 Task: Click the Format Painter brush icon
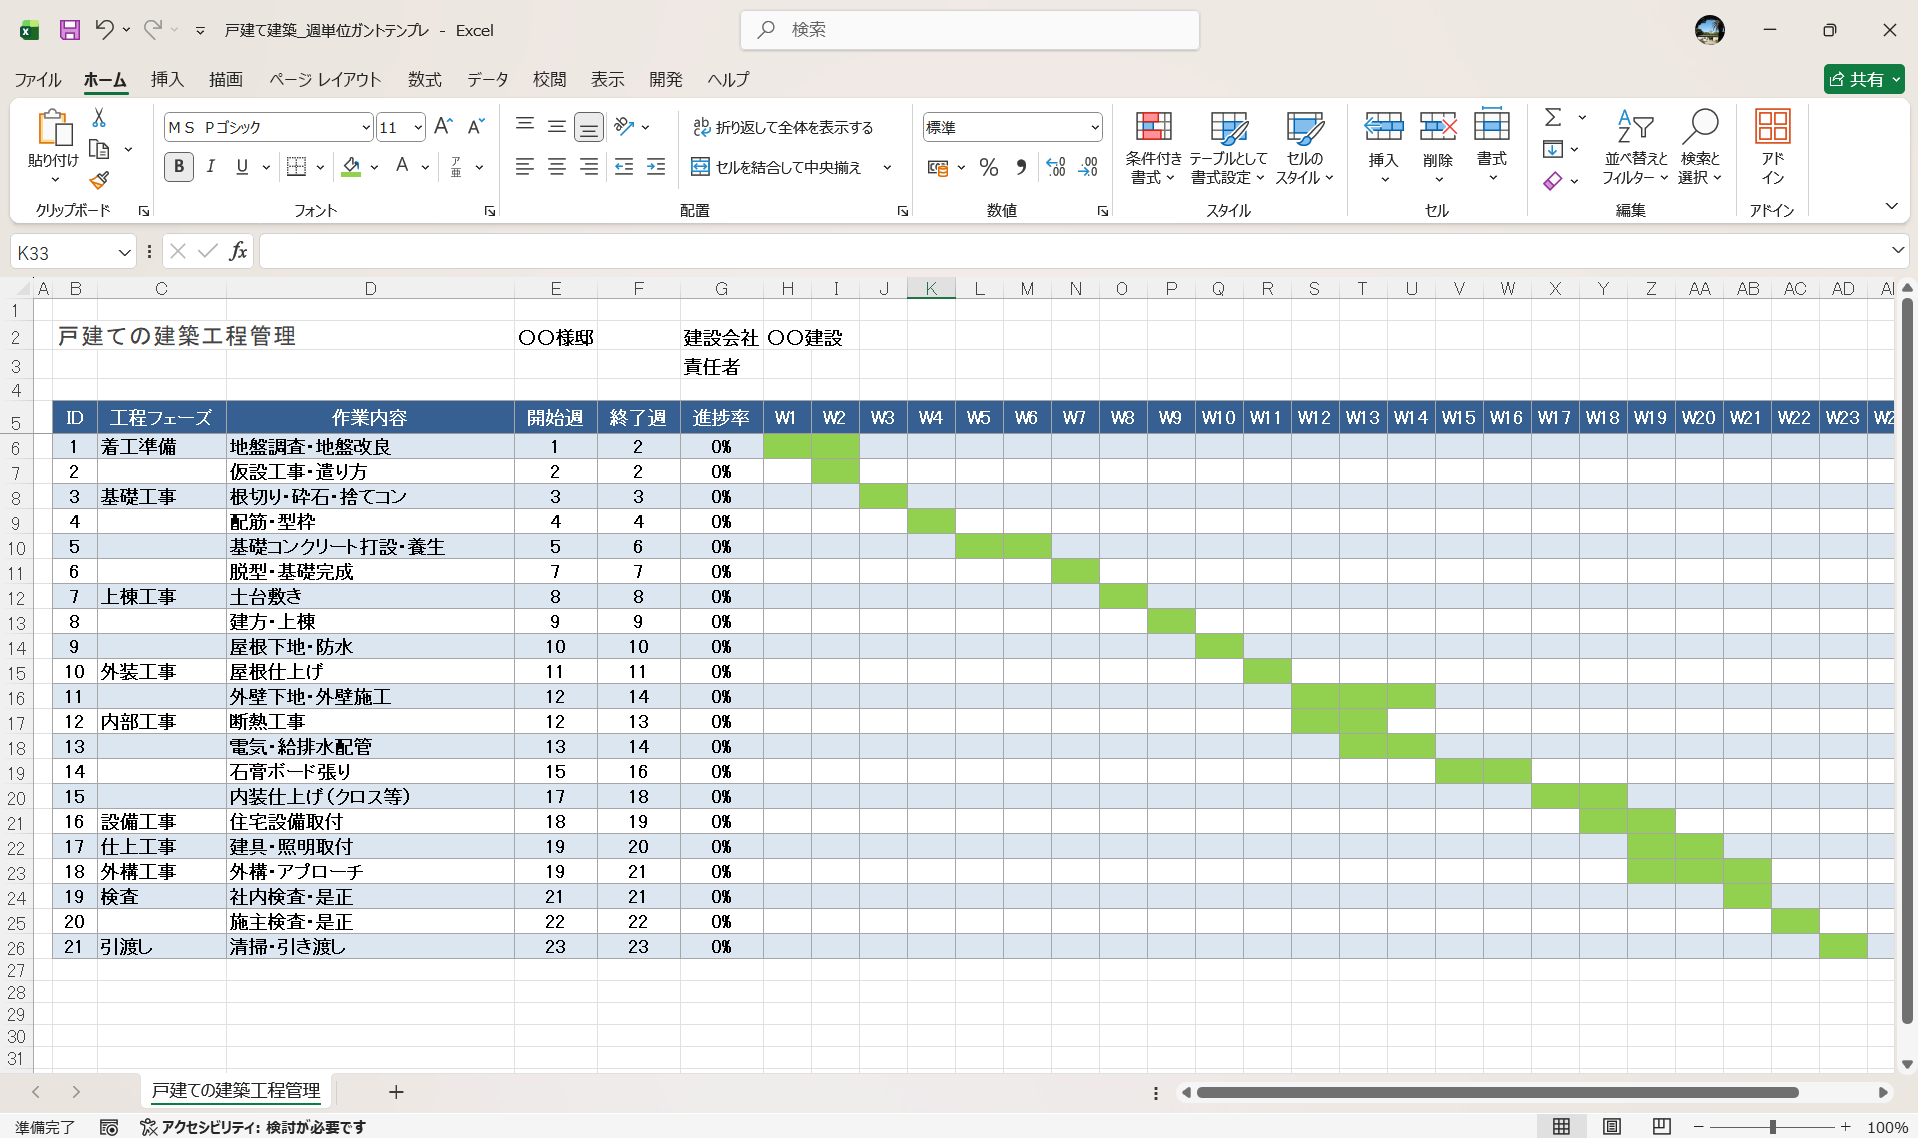coord(99,180)
